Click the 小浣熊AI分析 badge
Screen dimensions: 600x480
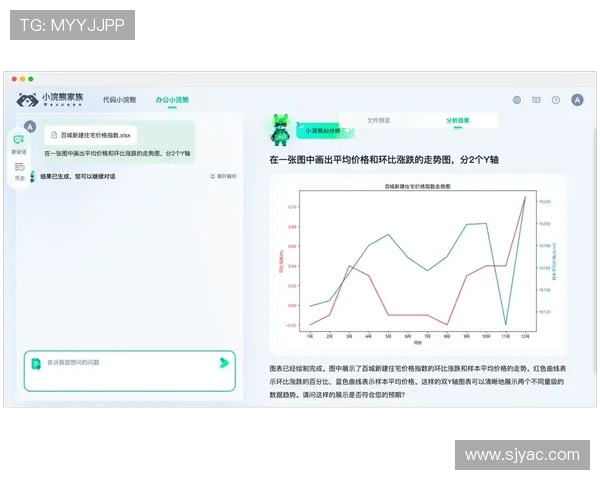[325, 131]
